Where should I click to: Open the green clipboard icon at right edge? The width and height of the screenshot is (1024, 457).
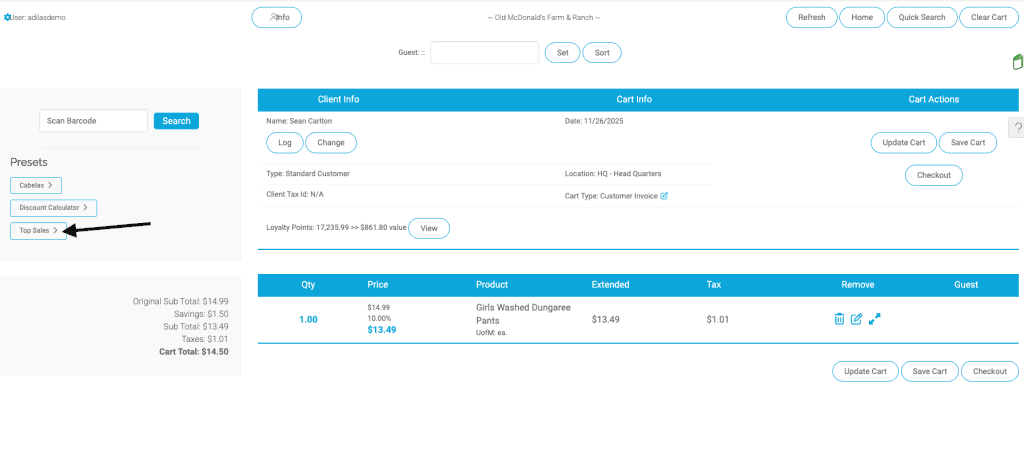pos(1017,63)
